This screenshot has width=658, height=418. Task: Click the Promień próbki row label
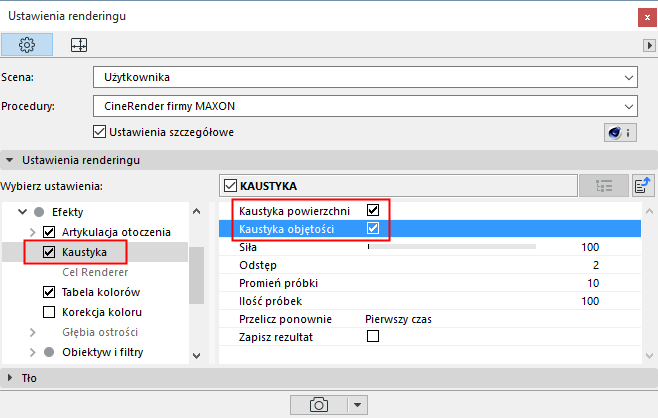click(x=278, y=283)
